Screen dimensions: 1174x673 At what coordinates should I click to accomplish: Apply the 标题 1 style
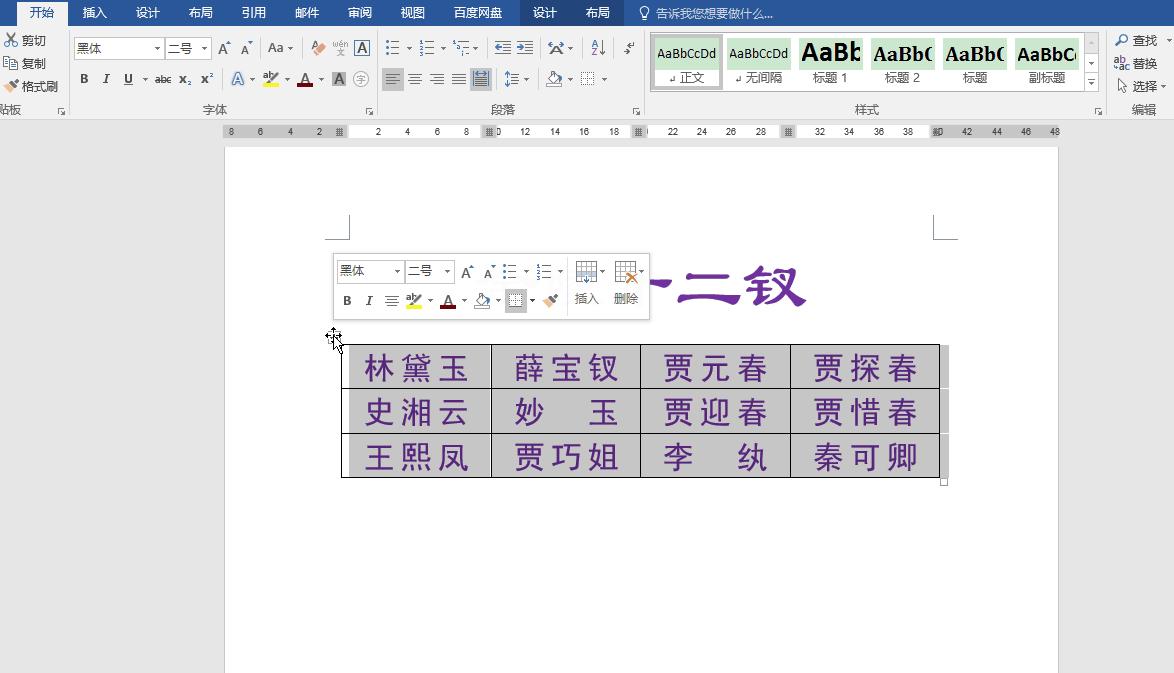click(x=830, y=62)
